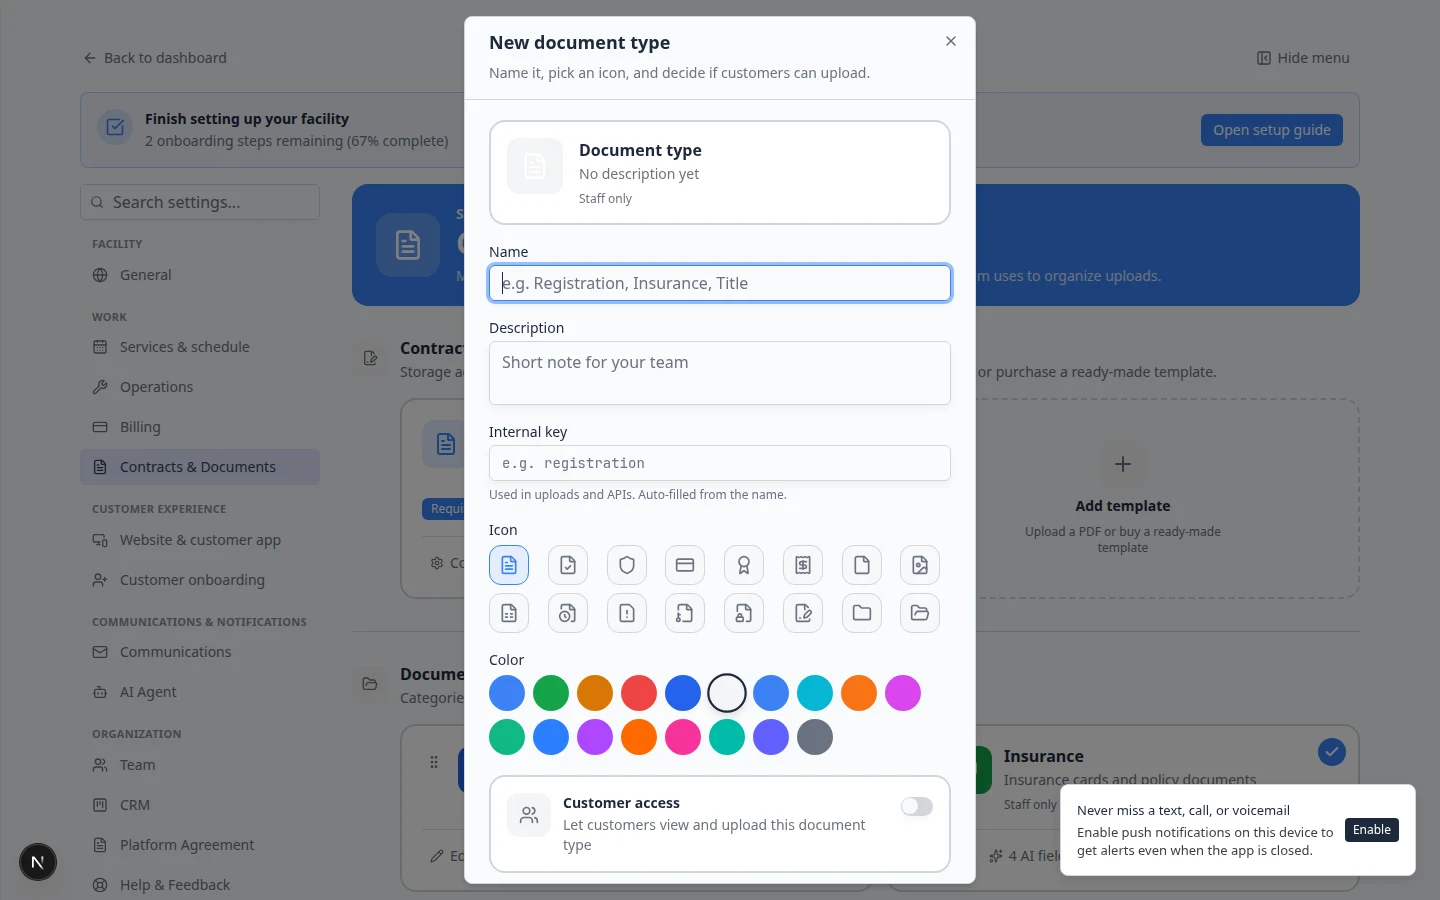Viewport: 1440px width, 900px height.
Task: Pick the gray color swatch
Action: coord(815,737)
